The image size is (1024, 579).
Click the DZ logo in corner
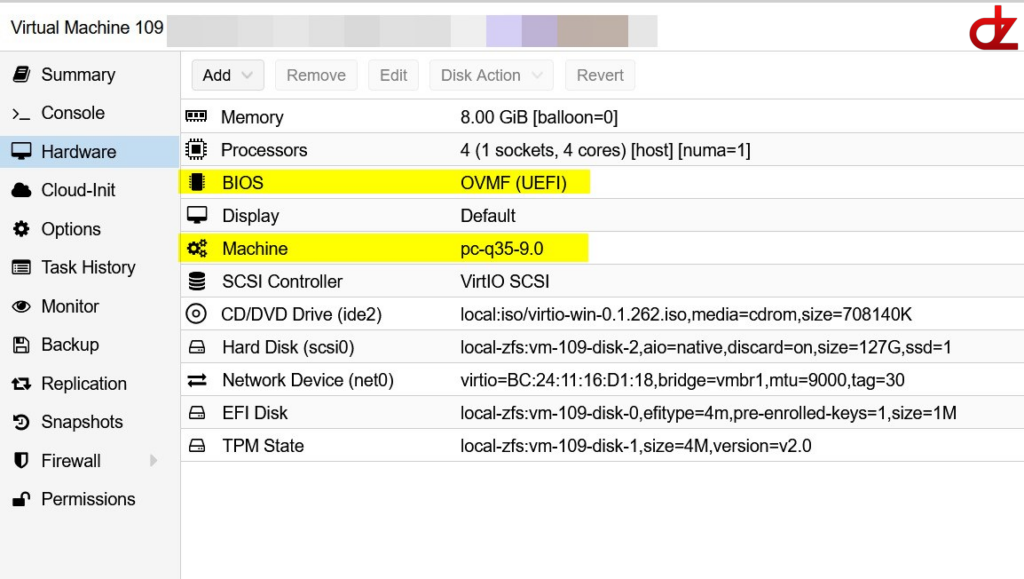pyautogui.click(x=992, y=28)
